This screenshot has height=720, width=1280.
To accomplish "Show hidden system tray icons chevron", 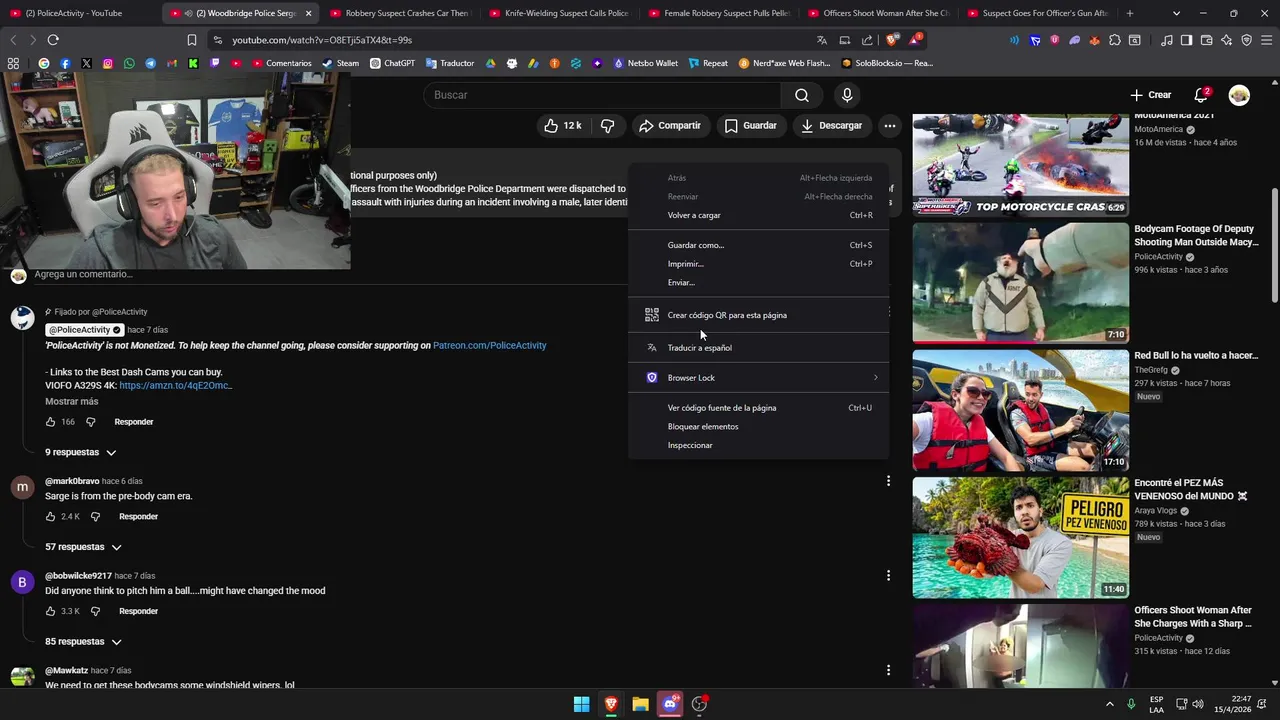I will 1109,704.
